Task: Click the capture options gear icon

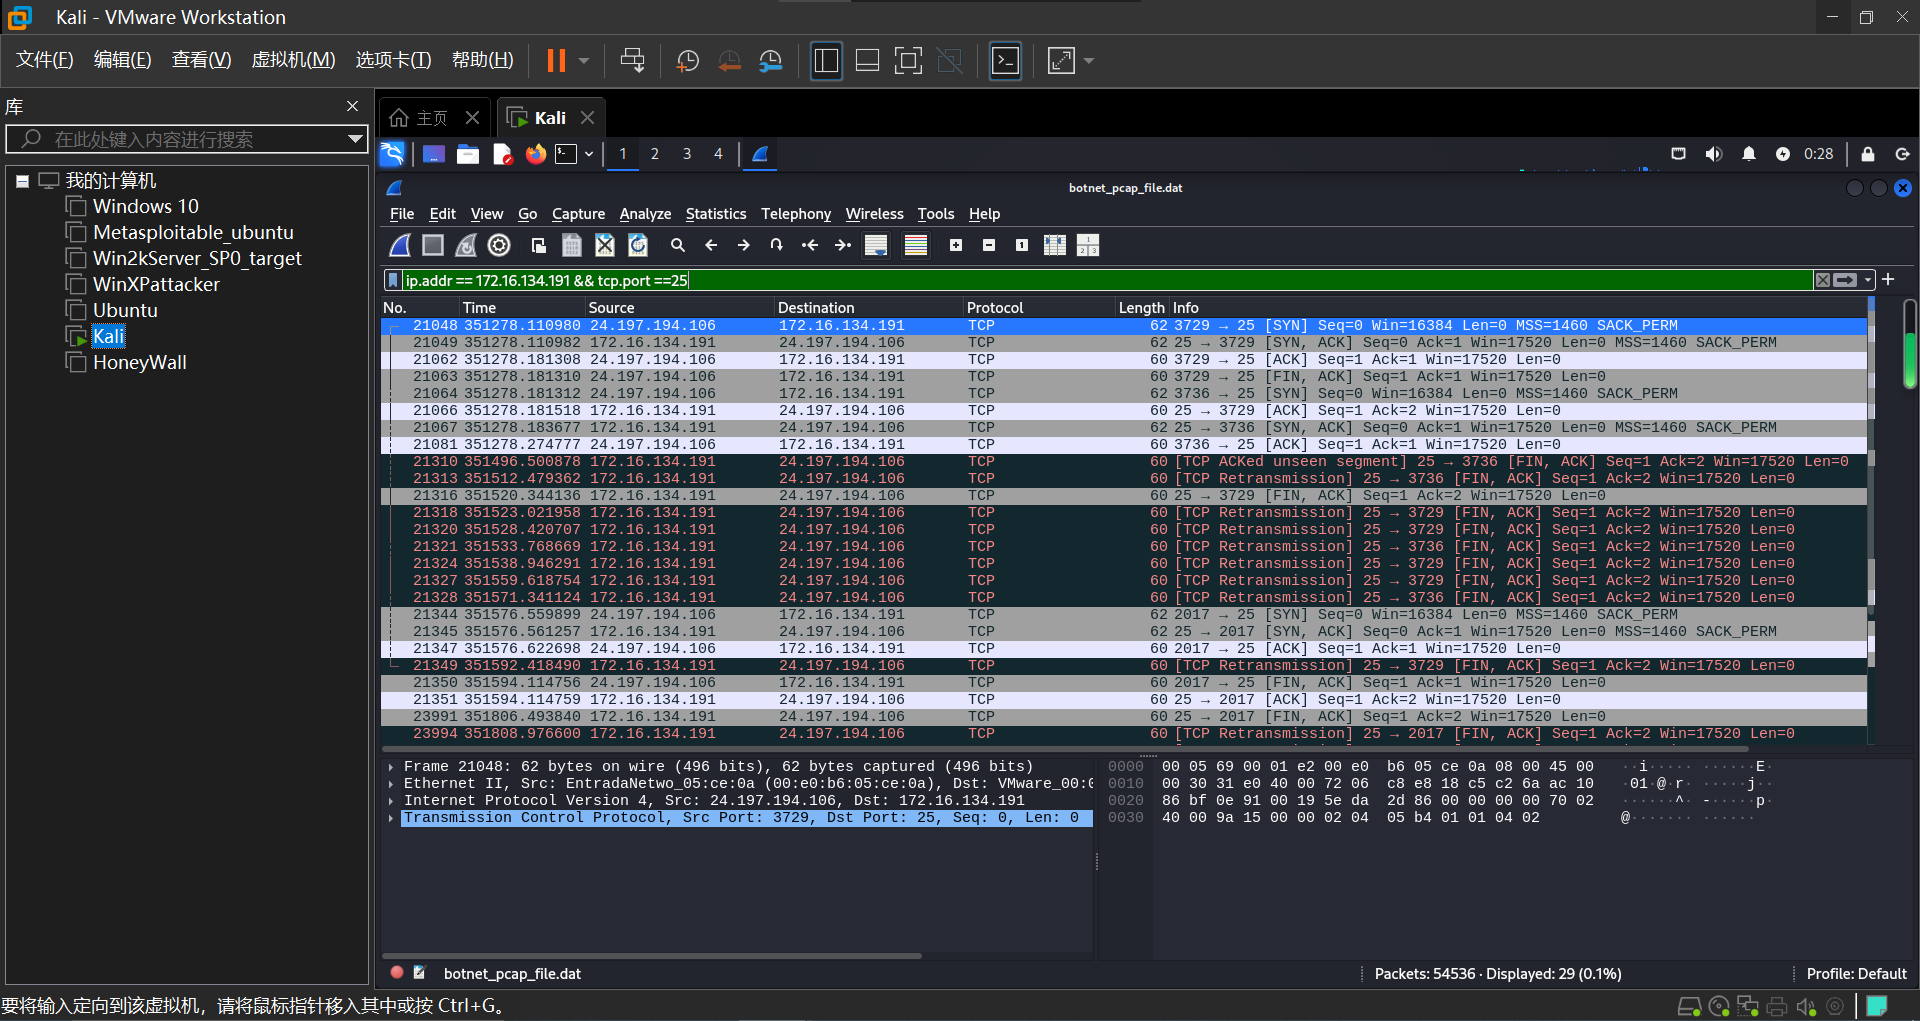Action: click(499, 245)
